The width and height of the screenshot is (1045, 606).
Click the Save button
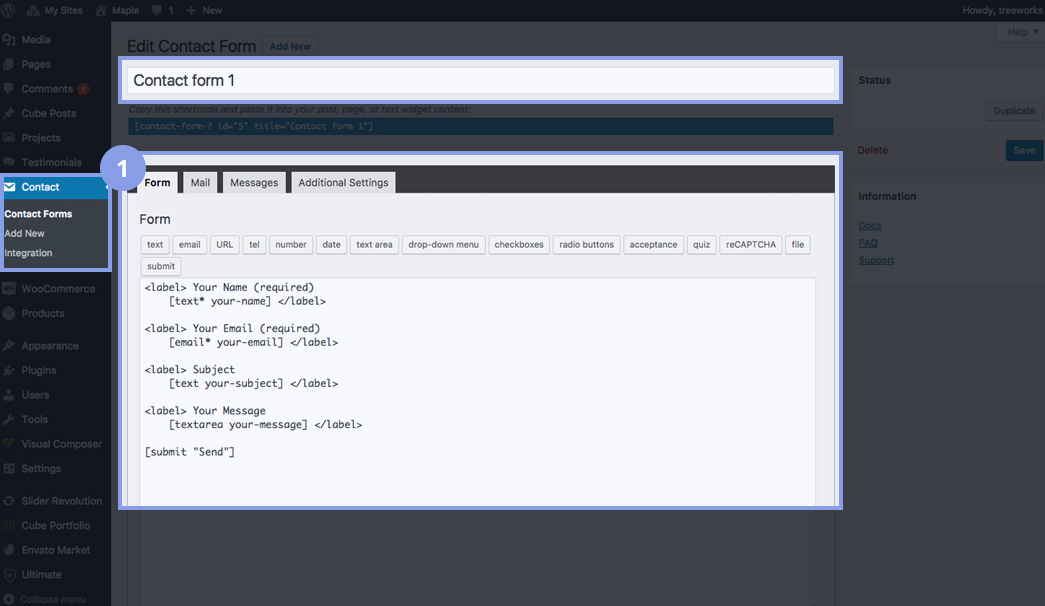coord(1024,151)
